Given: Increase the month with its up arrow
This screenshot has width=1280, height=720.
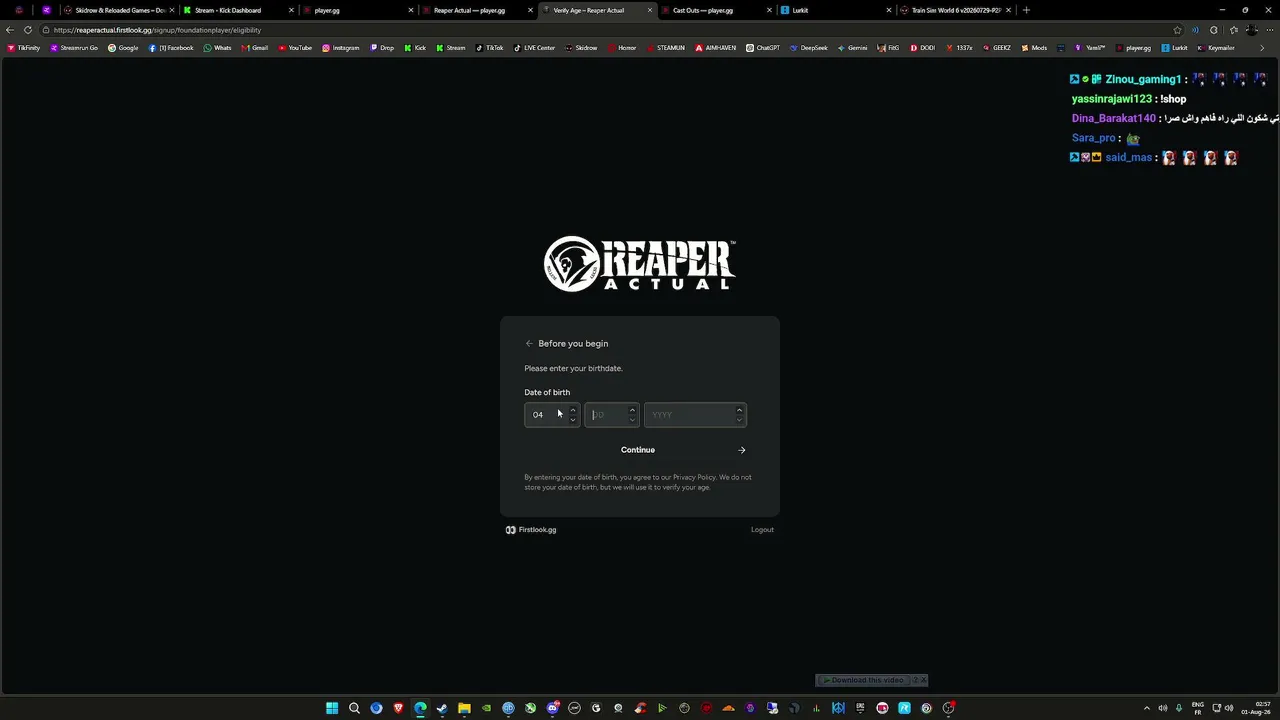Looking at the screenshot, I should click(x=573, y=410).
